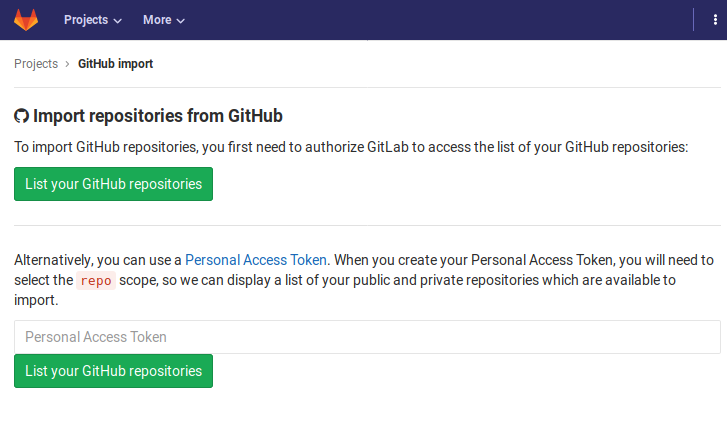The height and width of the screenshot is (437, 727).
Task: Click the authorize GitLab instruction paragraph
Action: [x=351, y=147]
